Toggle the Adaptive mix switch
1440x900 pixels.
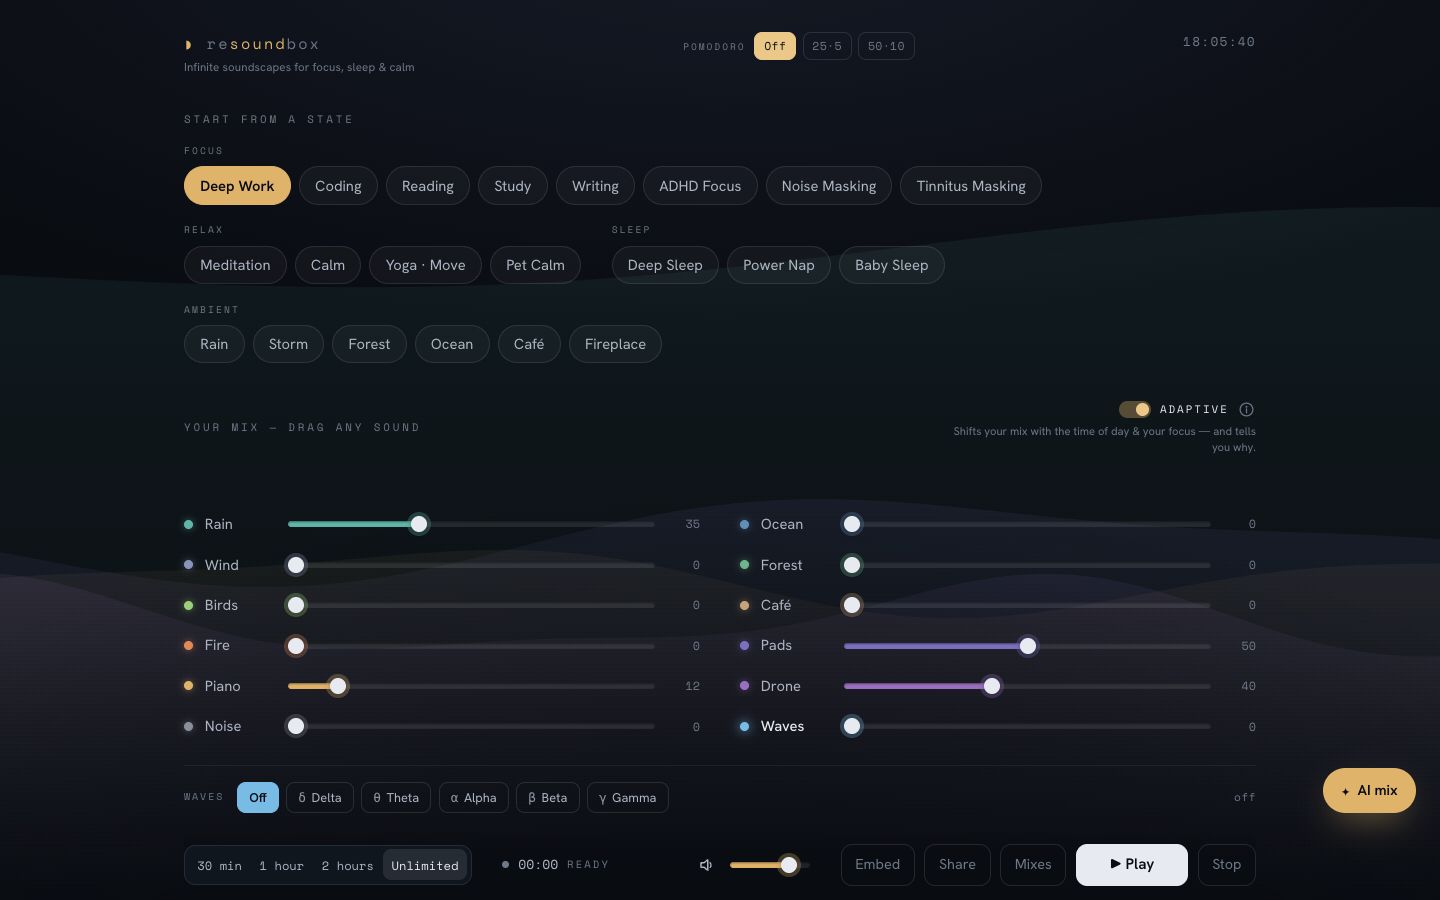1134,409
